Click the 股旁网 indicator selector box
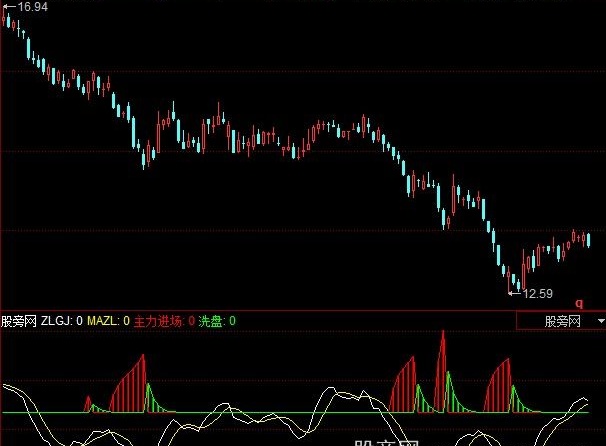606x446 pixels. point(561,321)
